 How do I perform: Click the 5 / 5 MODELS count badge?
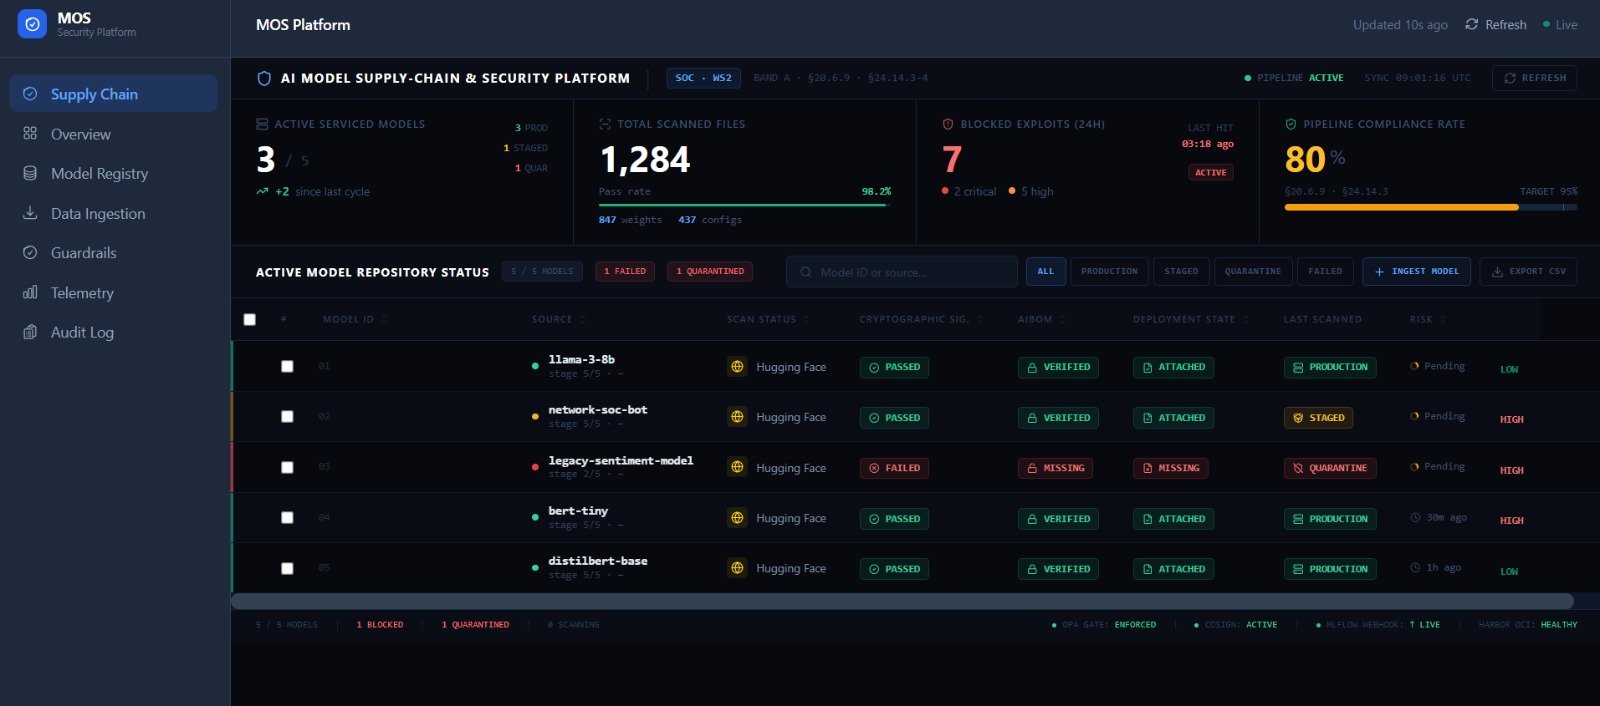tap(542, 271)
